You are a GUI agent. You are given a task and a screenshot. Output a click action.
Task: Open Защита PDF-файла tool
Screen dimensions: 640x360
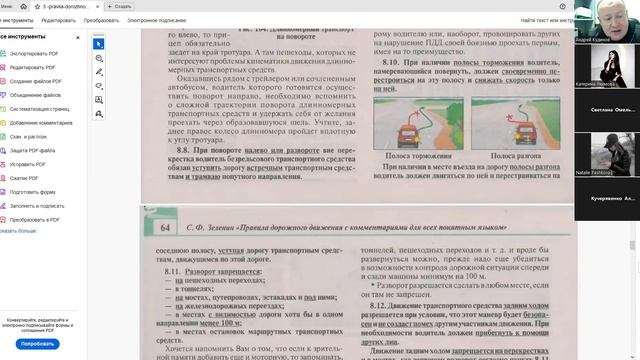[x=32, y=151]
